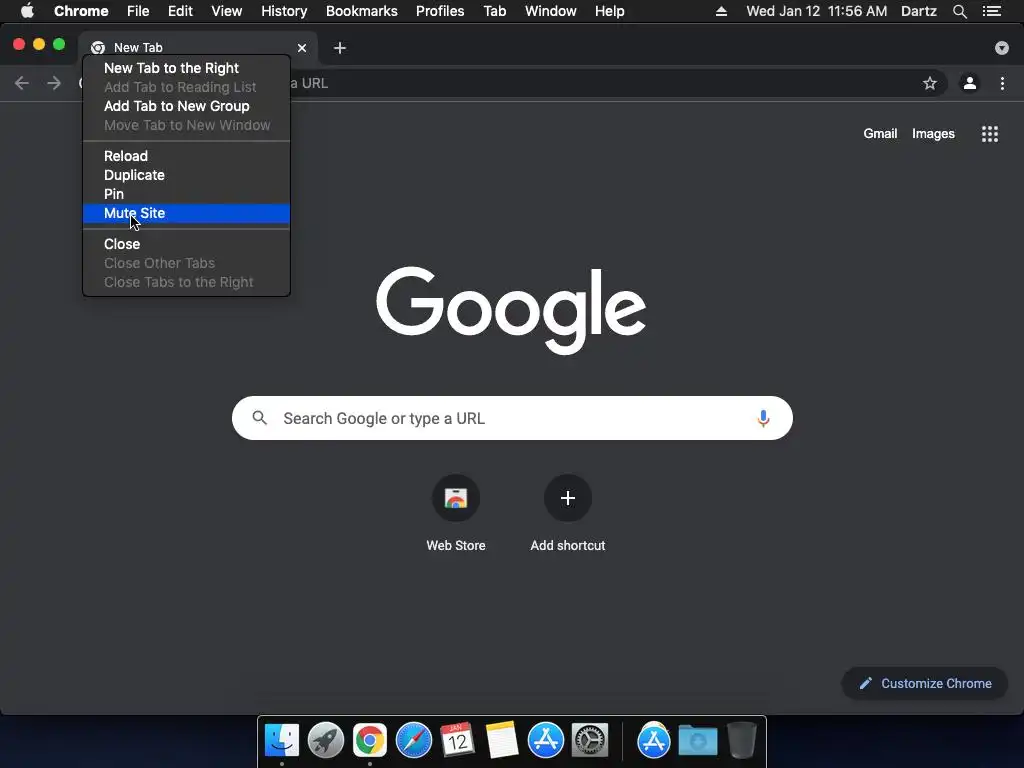Click Customize Chrome
This screenshot has height=768, width=1024.
925,683
